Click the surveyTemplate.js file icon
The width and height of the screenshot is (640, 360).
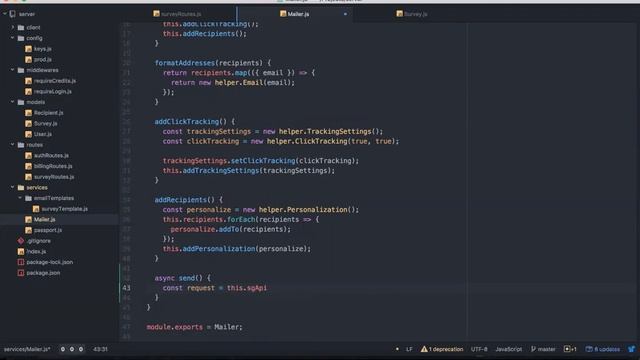tap(36, 209)
